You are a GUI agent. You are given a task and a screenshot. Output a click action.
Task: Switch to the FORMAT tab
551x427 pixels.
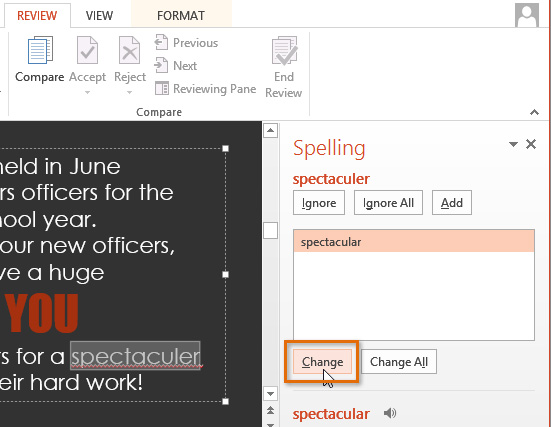click(181, 15)
